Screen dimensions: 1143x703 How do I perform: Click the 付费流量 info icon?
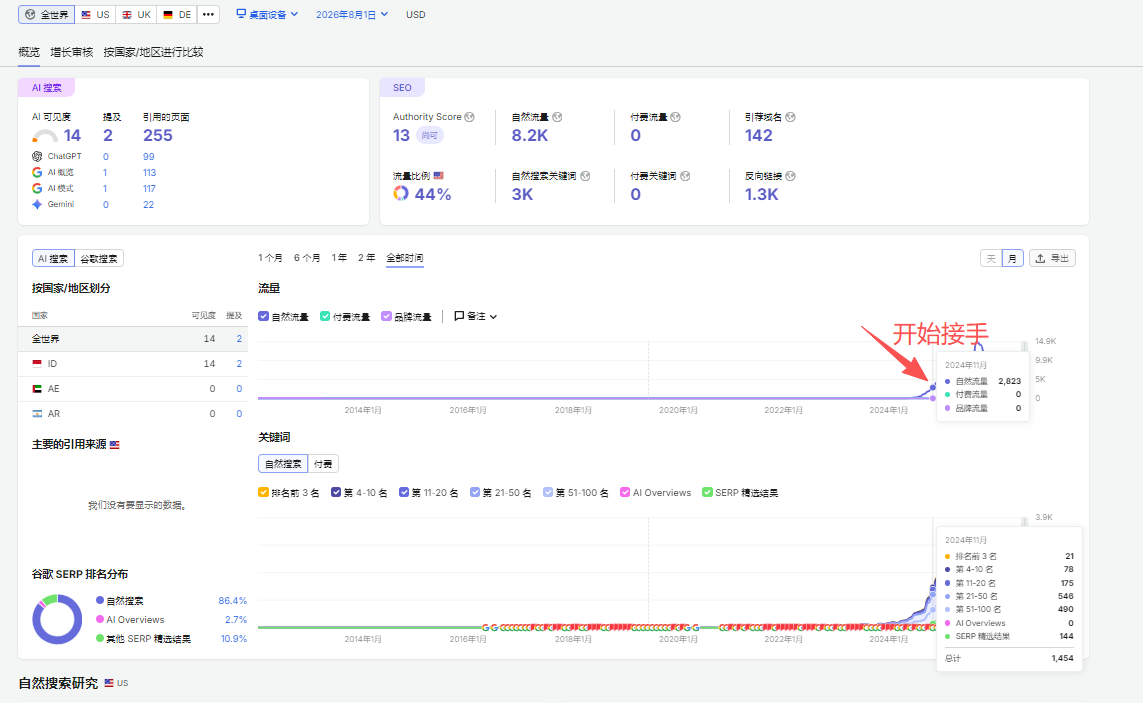pyautogui.click(x=675, y=117)
